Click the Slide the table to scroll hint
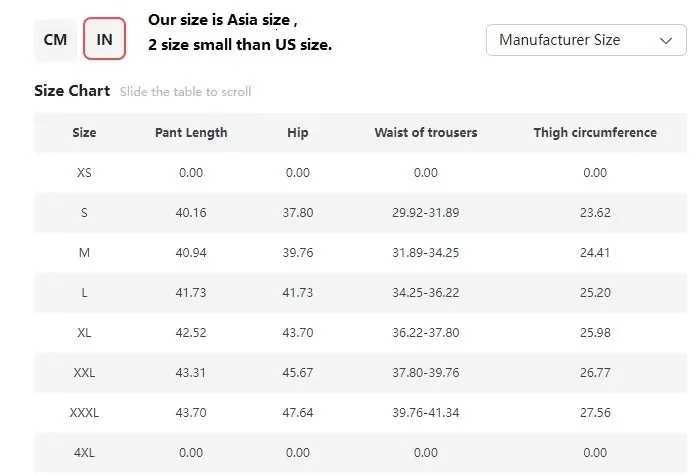Image resolution: width=695 pixels, height=475 pixels. pos(186,92)
